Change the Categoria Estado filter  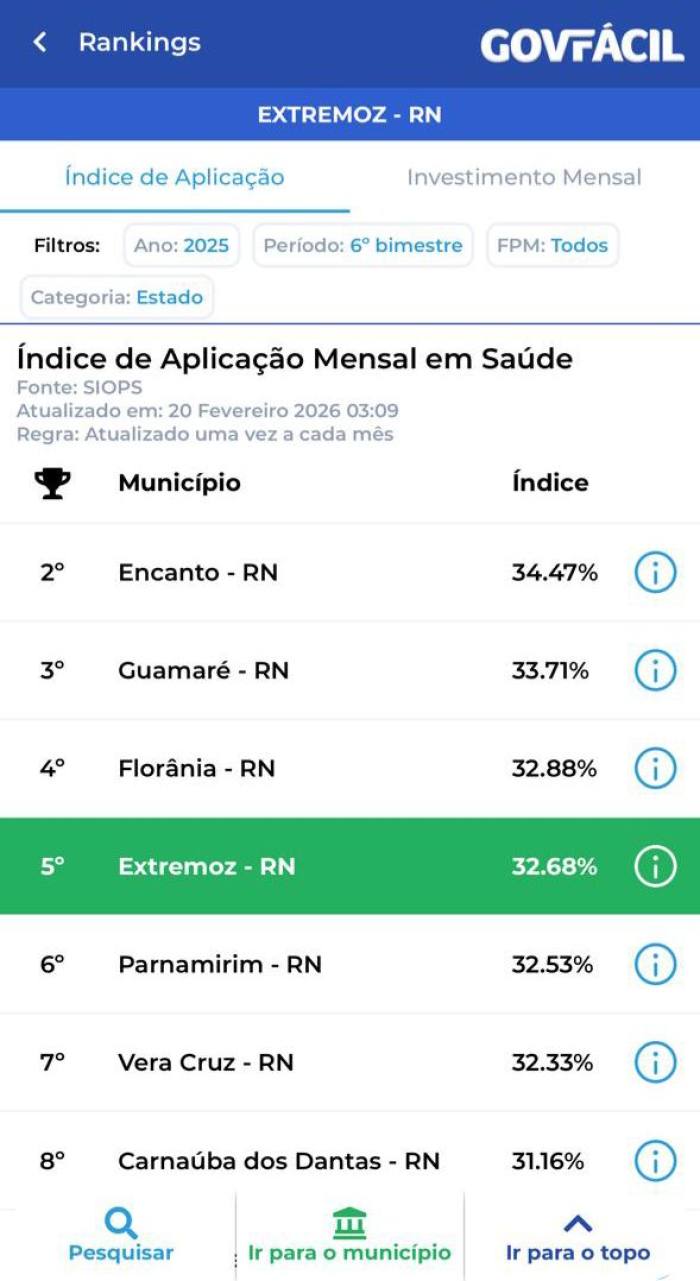(117, 297)
